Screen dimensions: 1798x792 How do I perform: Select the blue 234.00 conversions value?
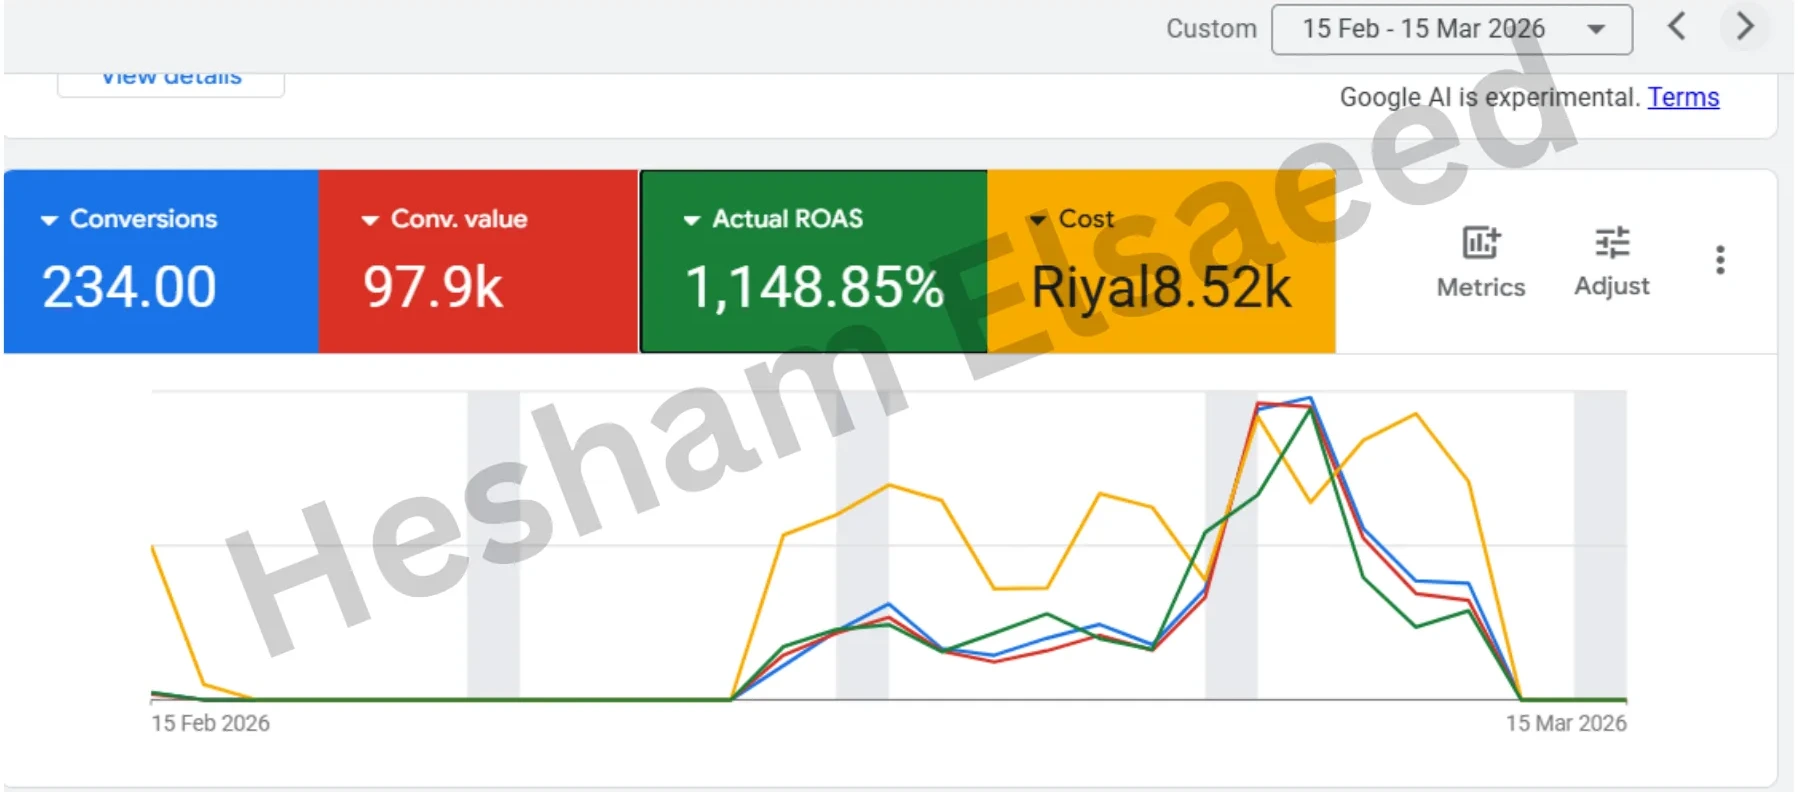[x=129, y=287]
